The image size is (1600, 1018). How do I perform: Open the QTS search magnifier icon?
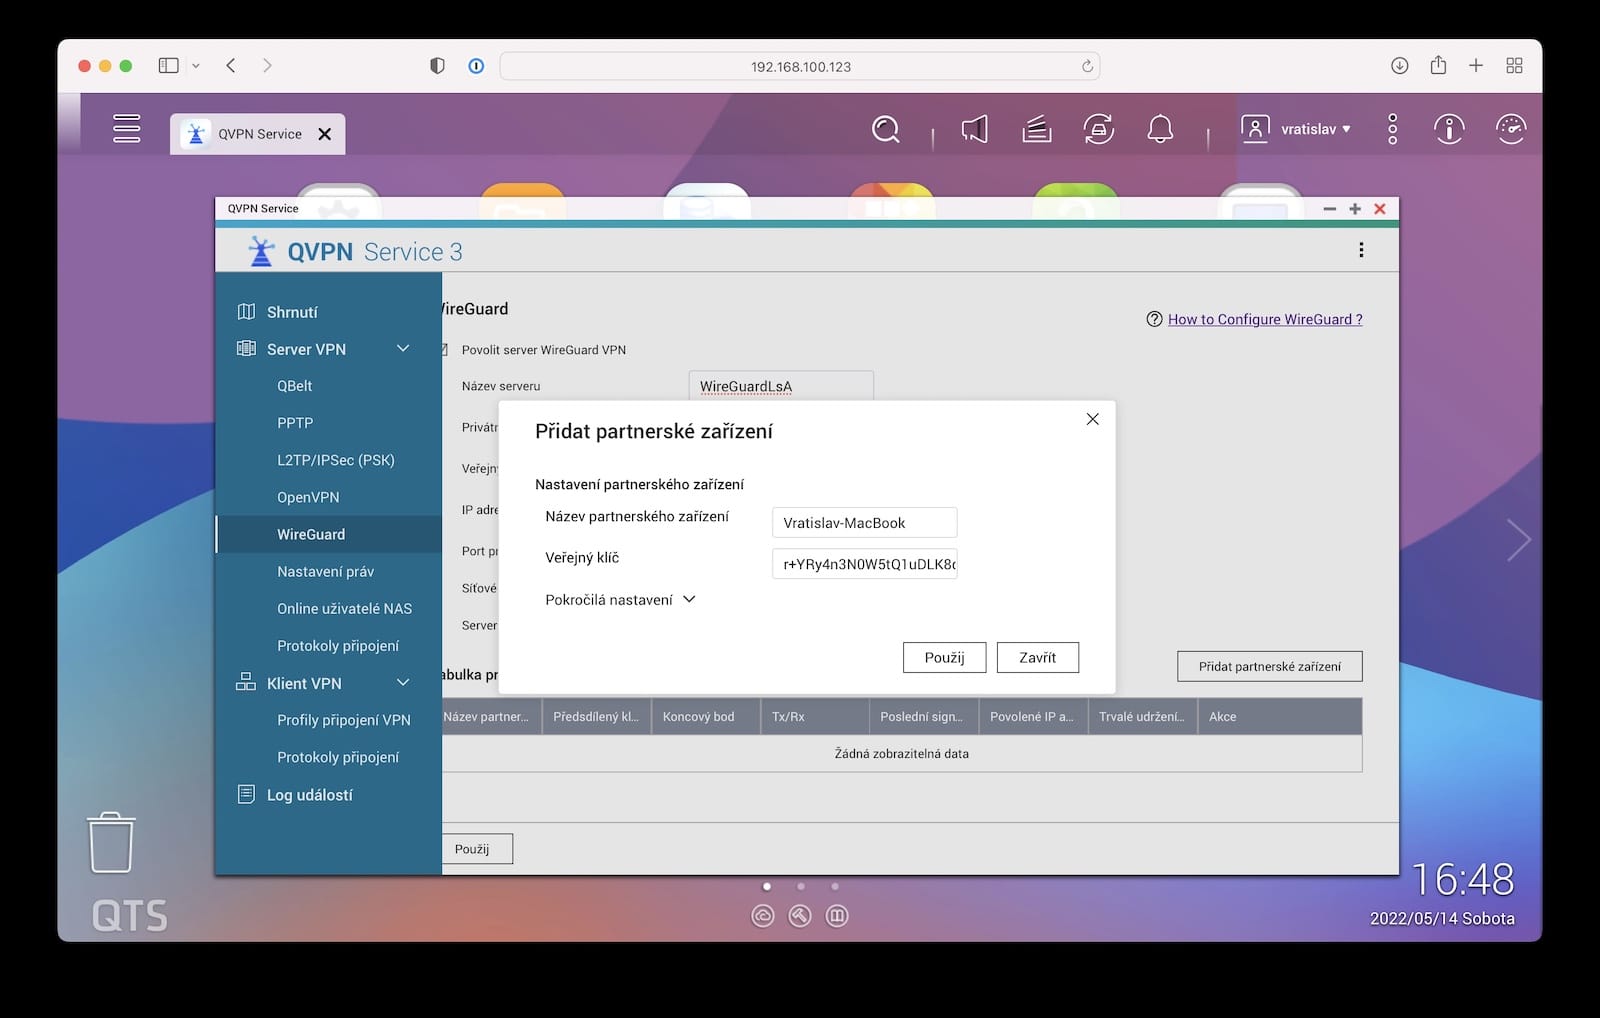click(x=885, y=129)
